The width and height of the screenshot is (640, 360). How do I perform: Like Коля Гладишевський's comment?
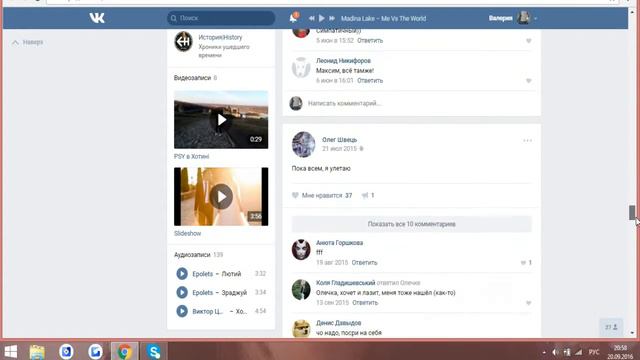(529, 303)
